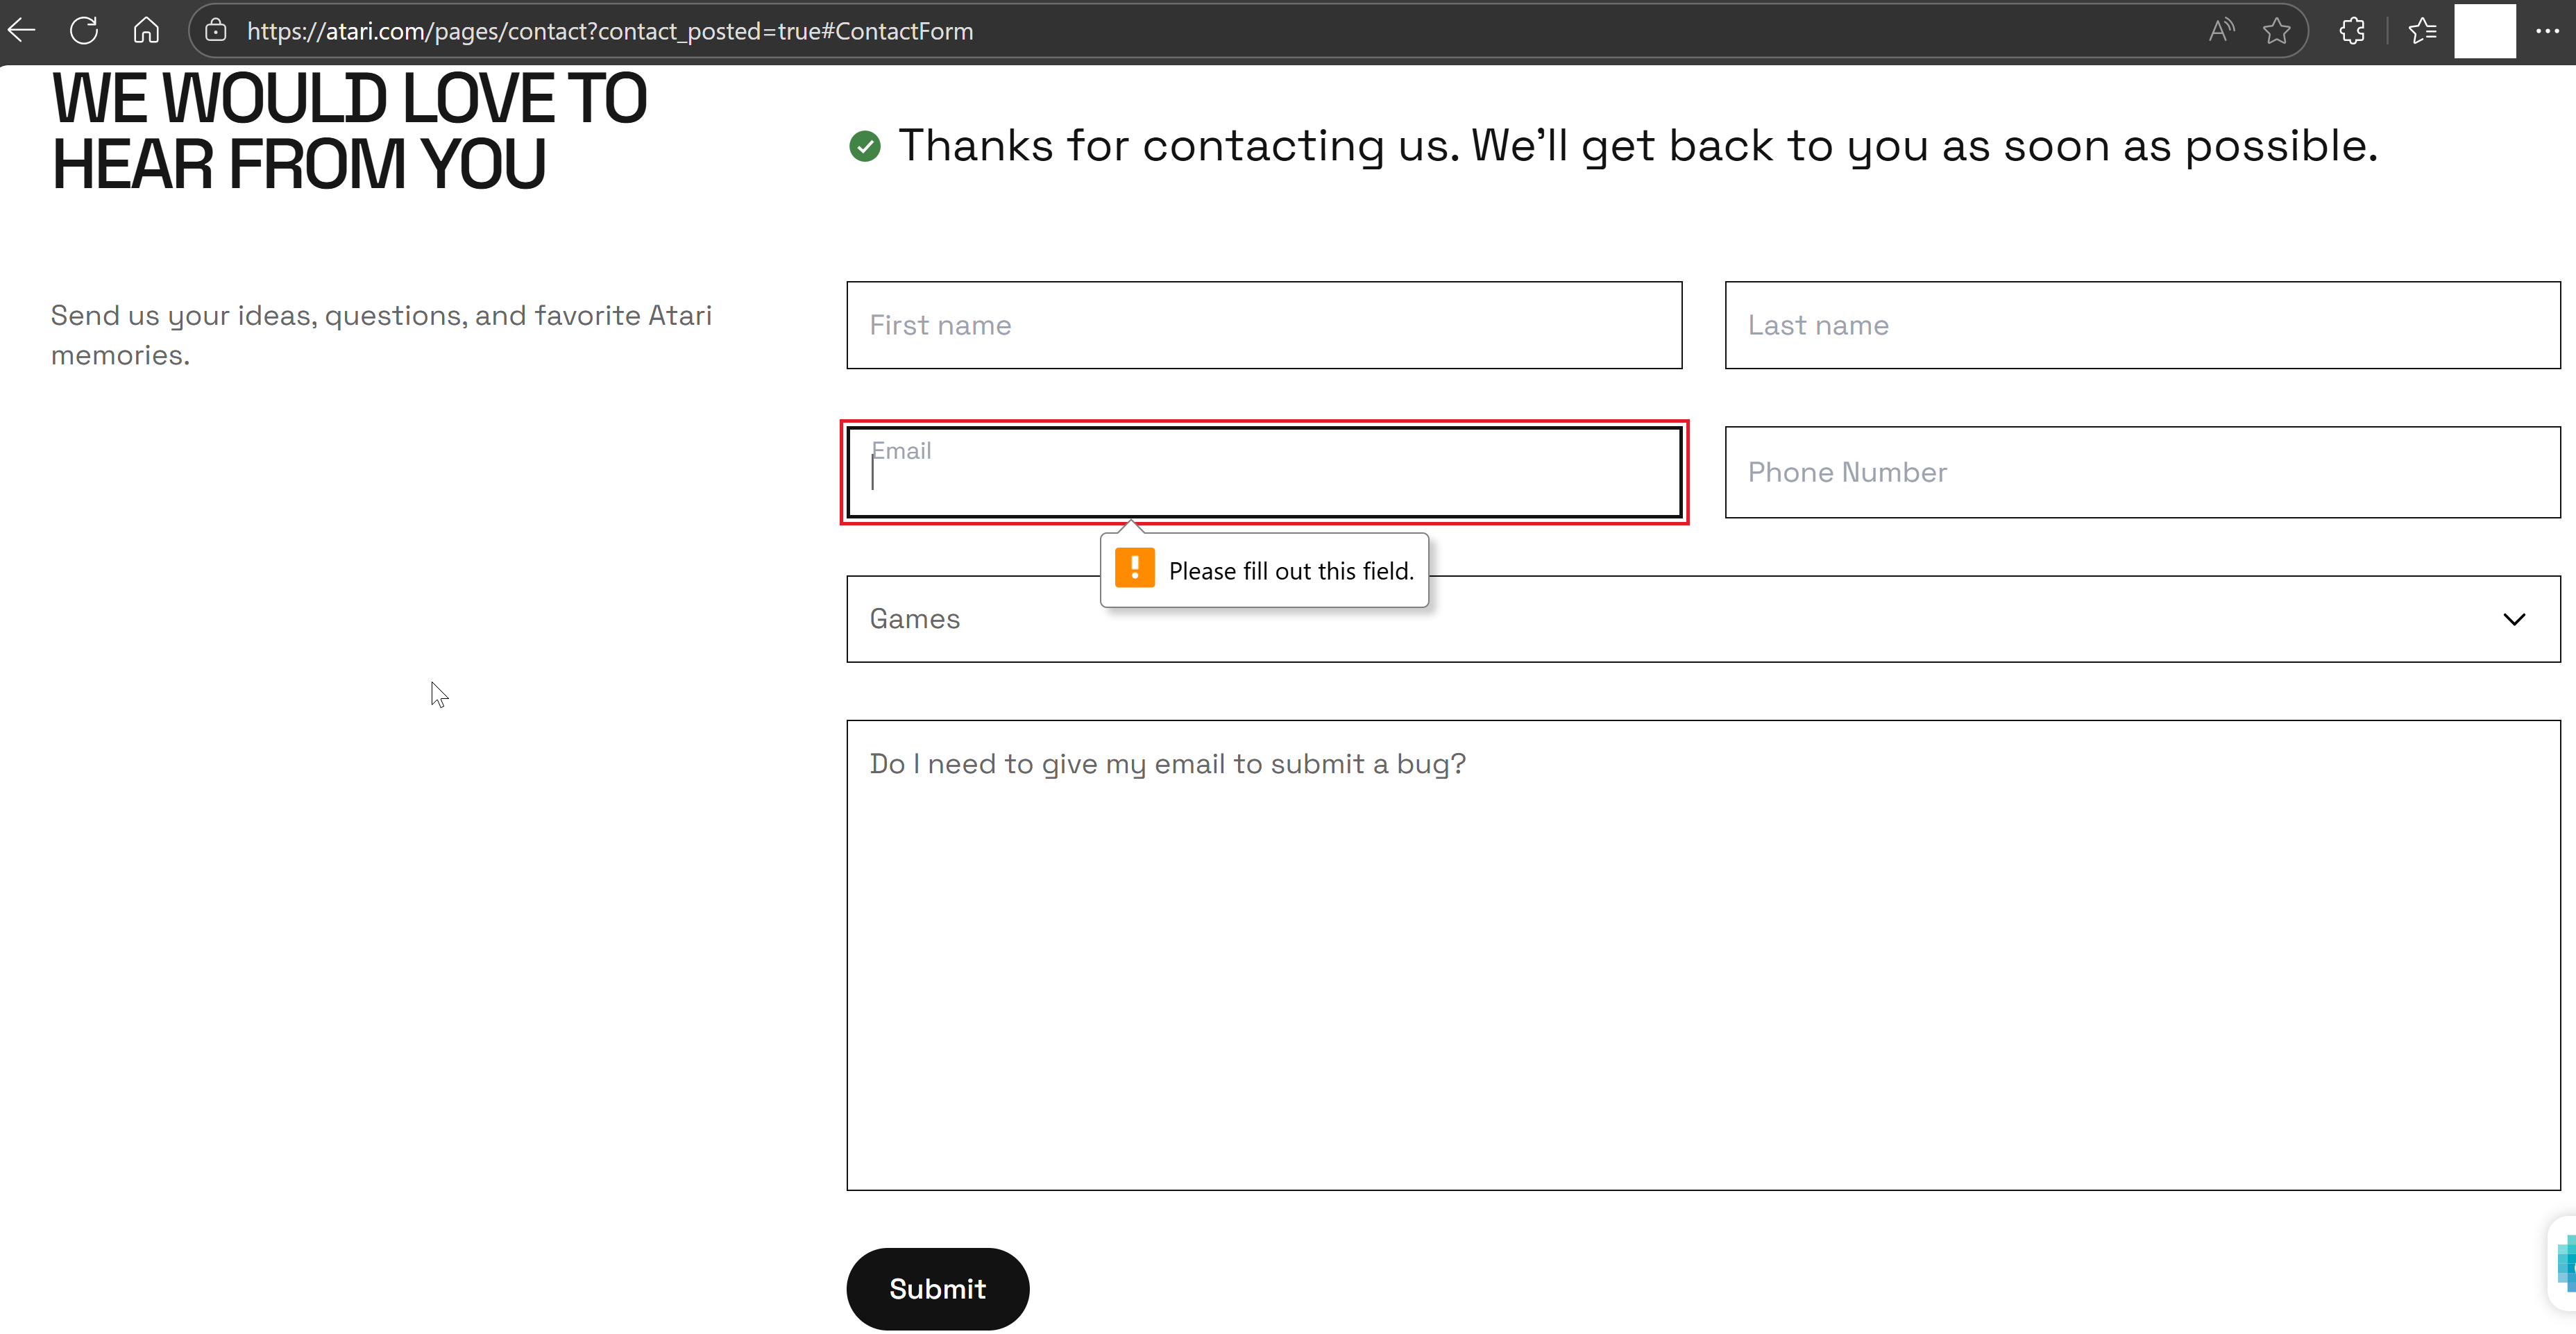Click the orange warning icon in the tooltip
This screenshot has width=2576, height=1334.
pyautogui.click(x=1134, y=569)
